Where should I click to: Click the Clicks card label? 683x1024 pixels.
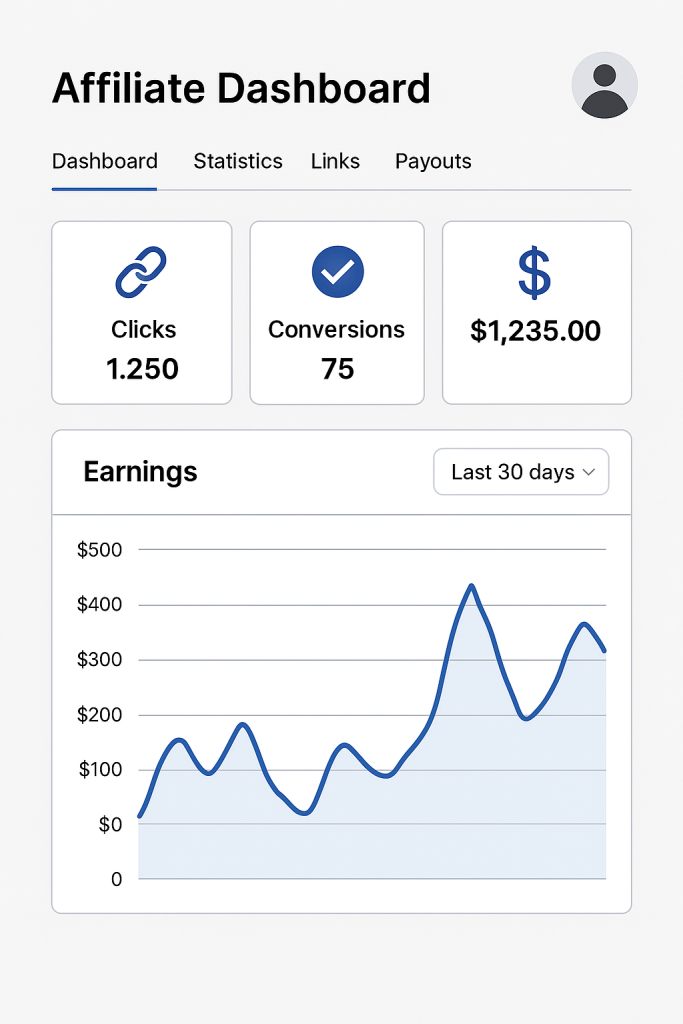(x=143, y=330)
